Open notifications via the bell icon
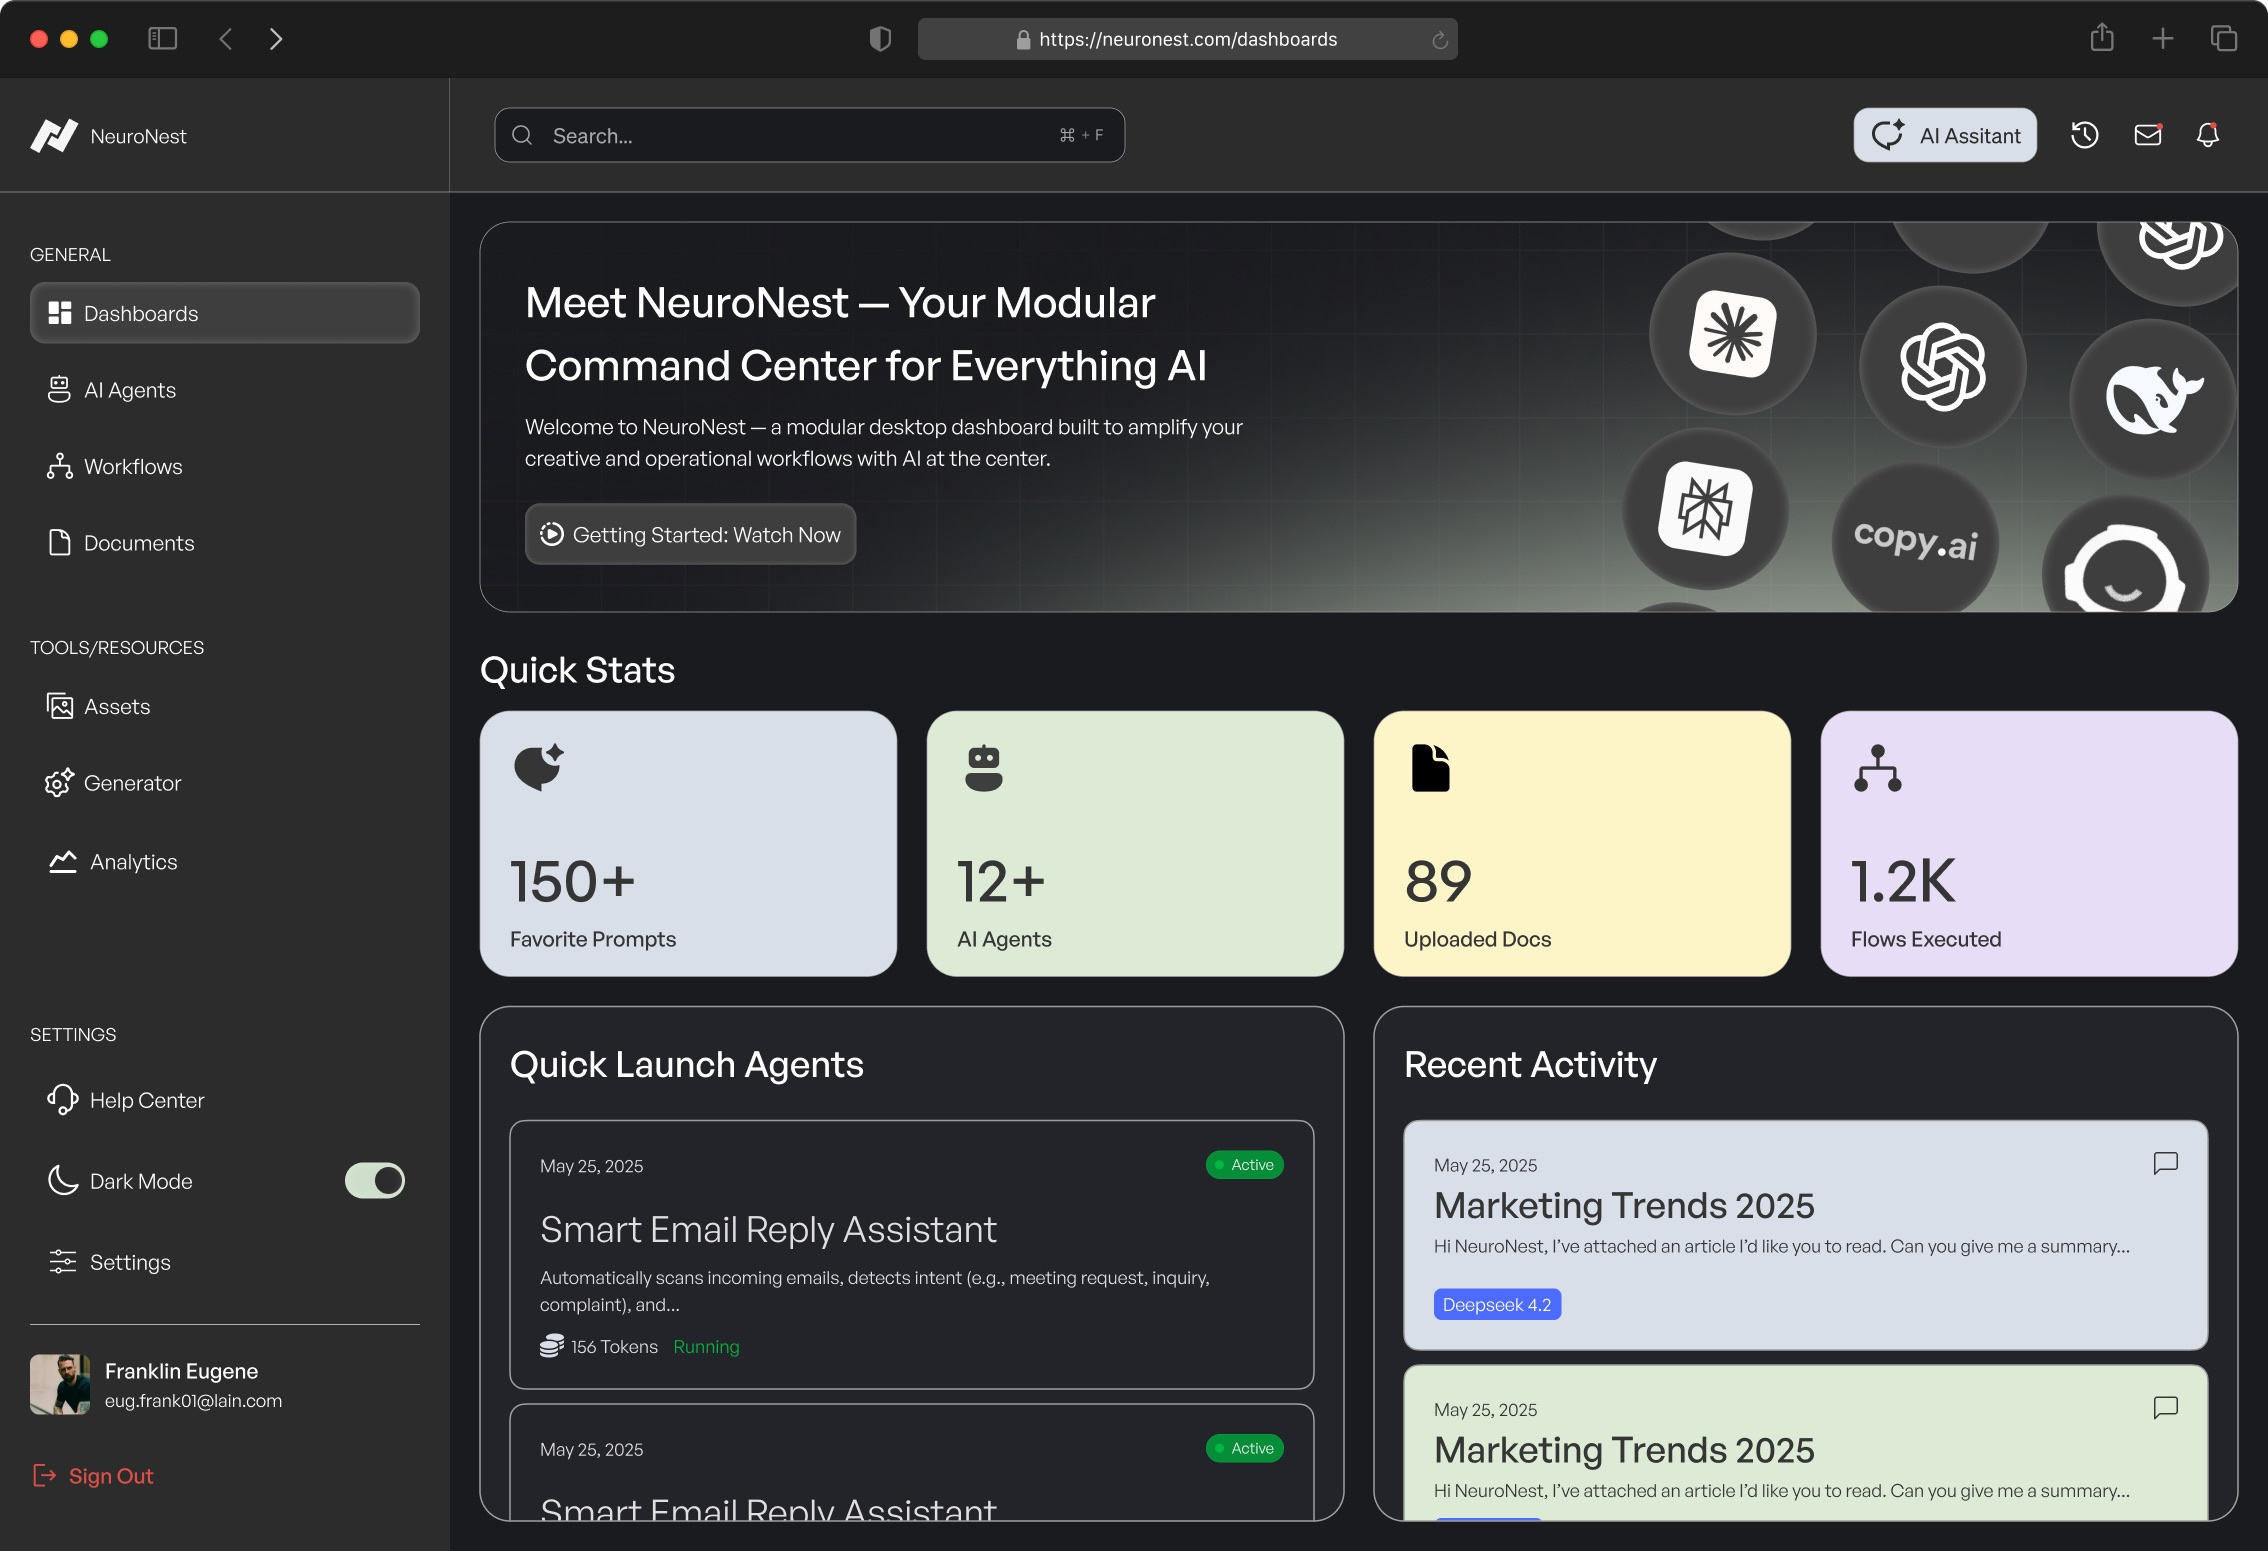2268x1551 pixels. point(2208,135)
